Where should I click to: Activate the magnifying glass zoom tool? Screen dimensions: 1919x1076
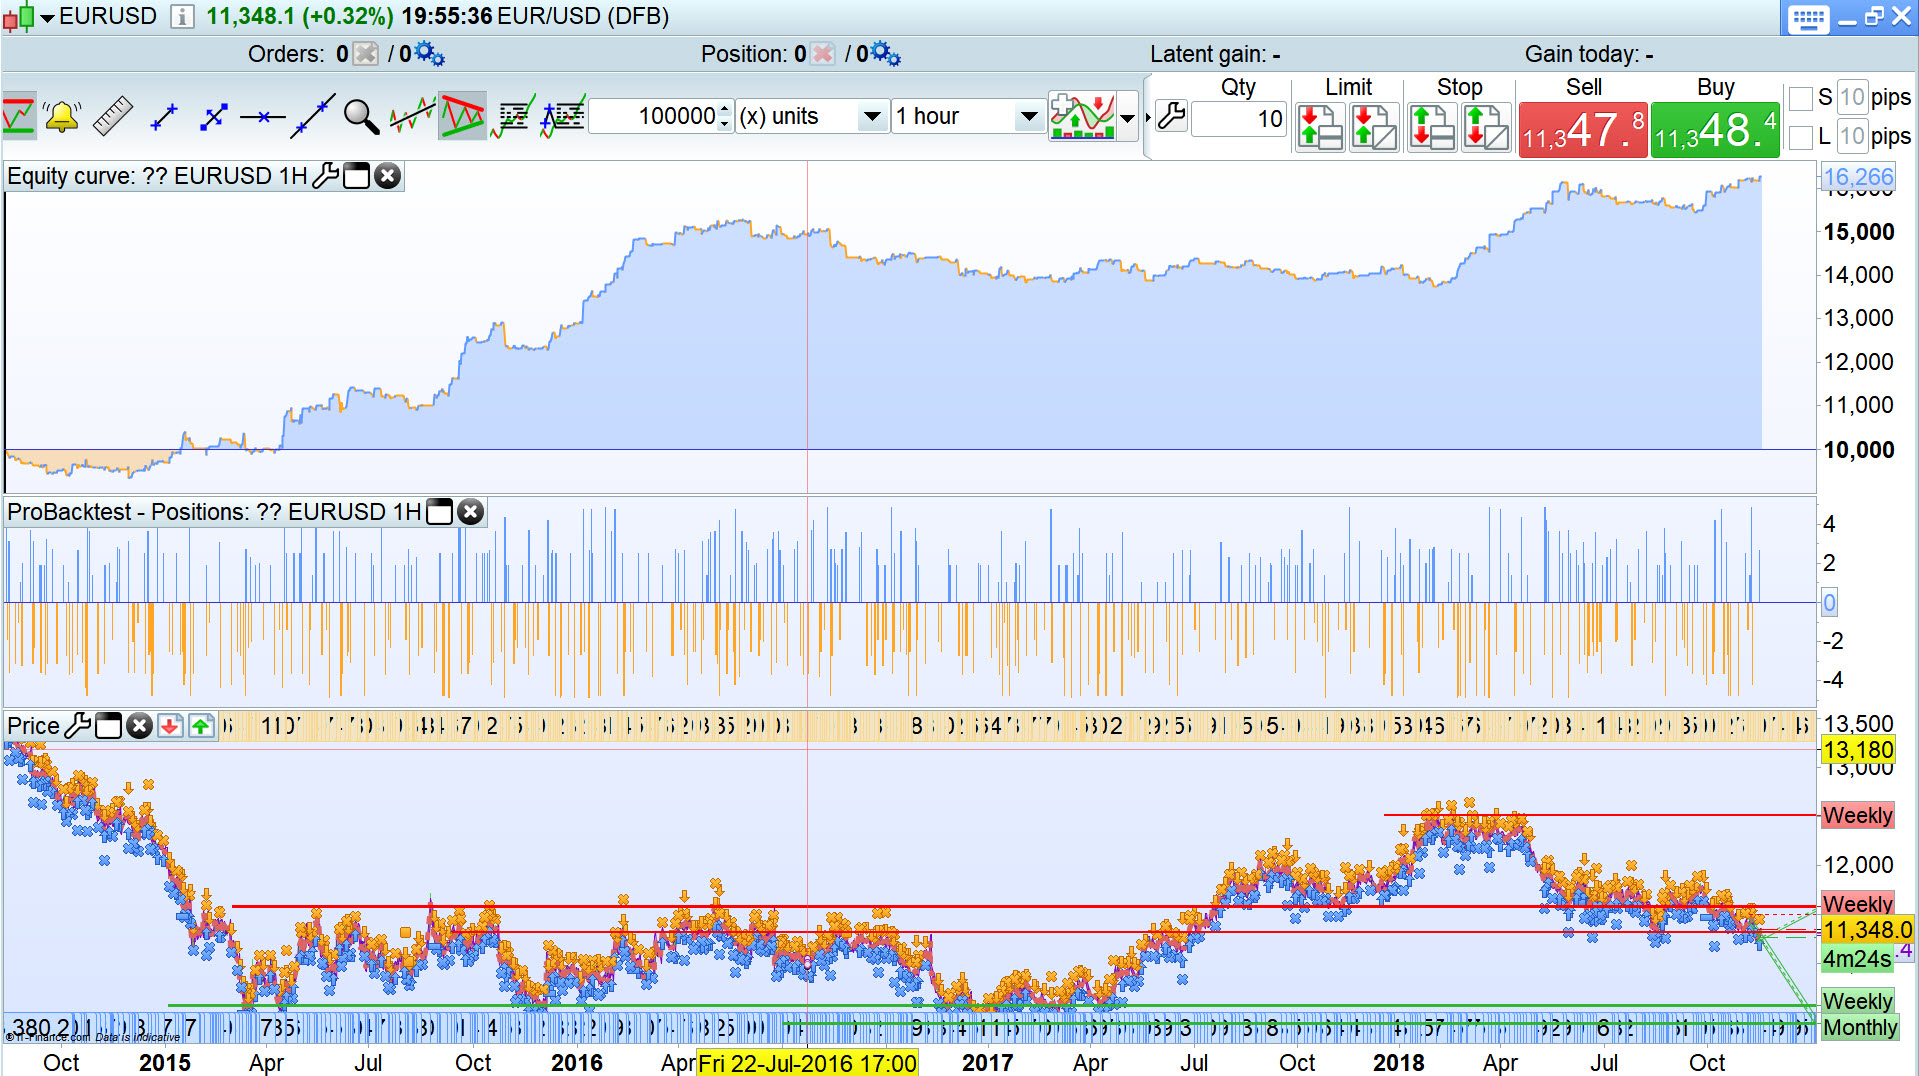pyautogui.click(x=361, y=116)
